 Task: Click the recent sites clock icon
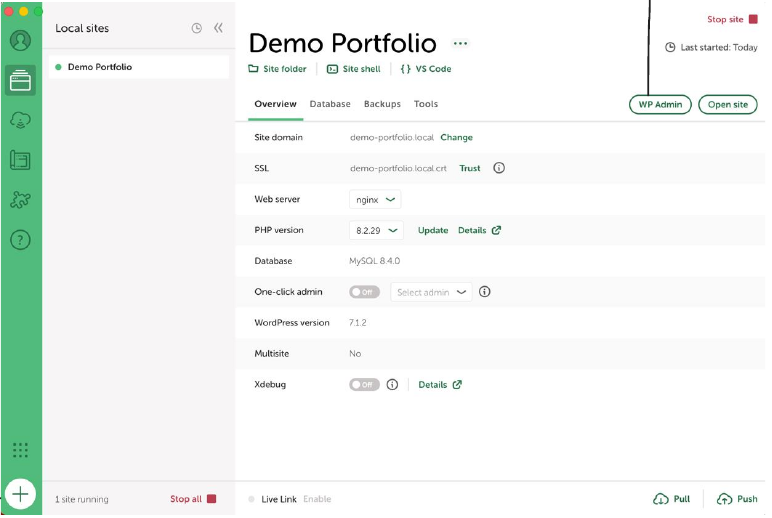coord(196,28)
